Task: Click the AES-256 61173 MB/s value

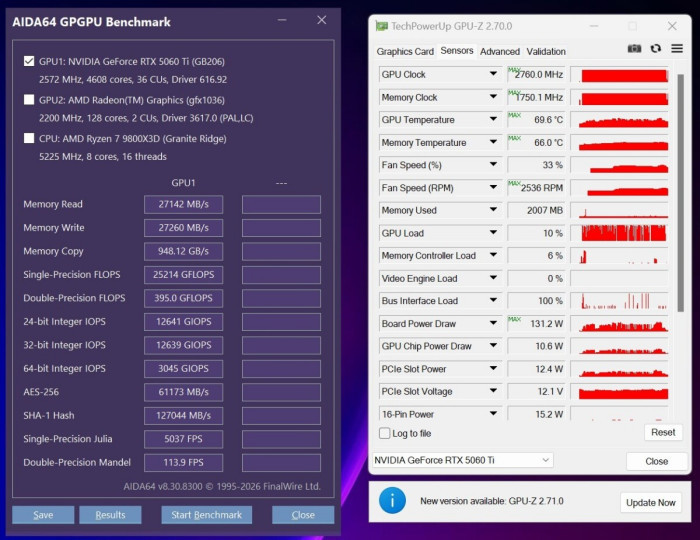Action: [x=183, y=392]
